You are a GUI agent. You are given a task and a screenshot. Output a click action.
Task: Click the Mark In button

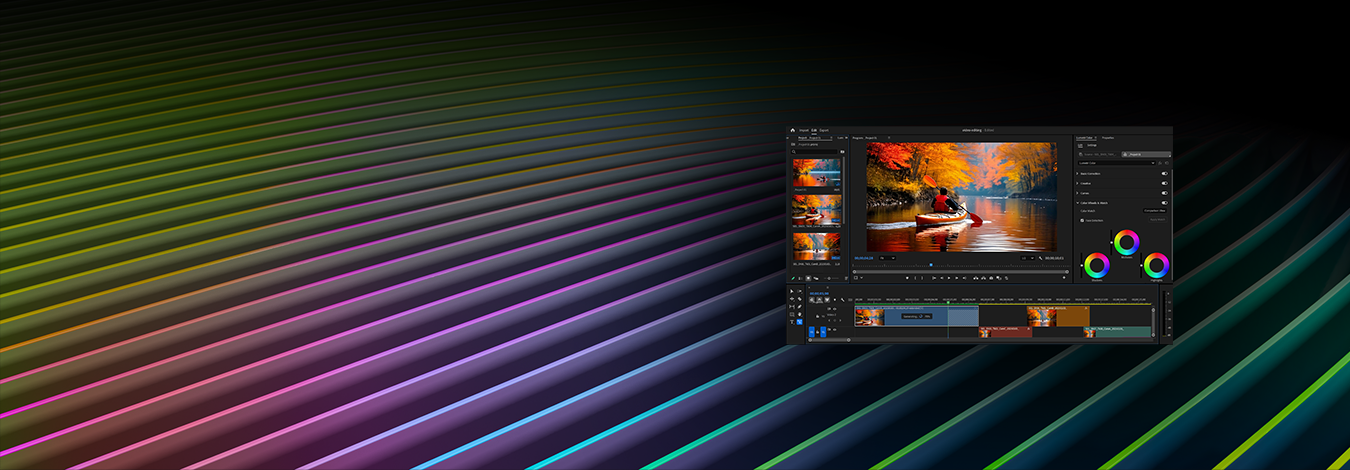(x=915, y=278)
